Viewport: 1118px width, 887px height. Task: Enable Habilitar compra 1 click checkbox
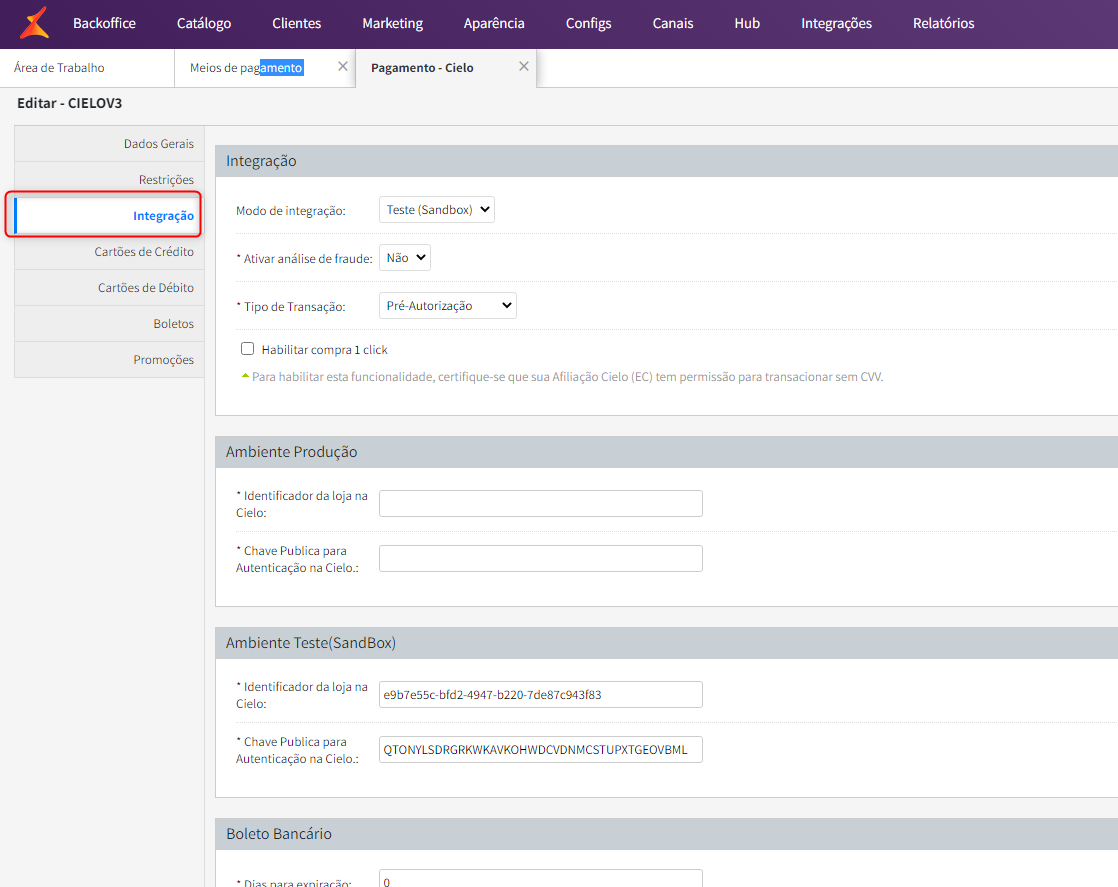click(247, 349)
